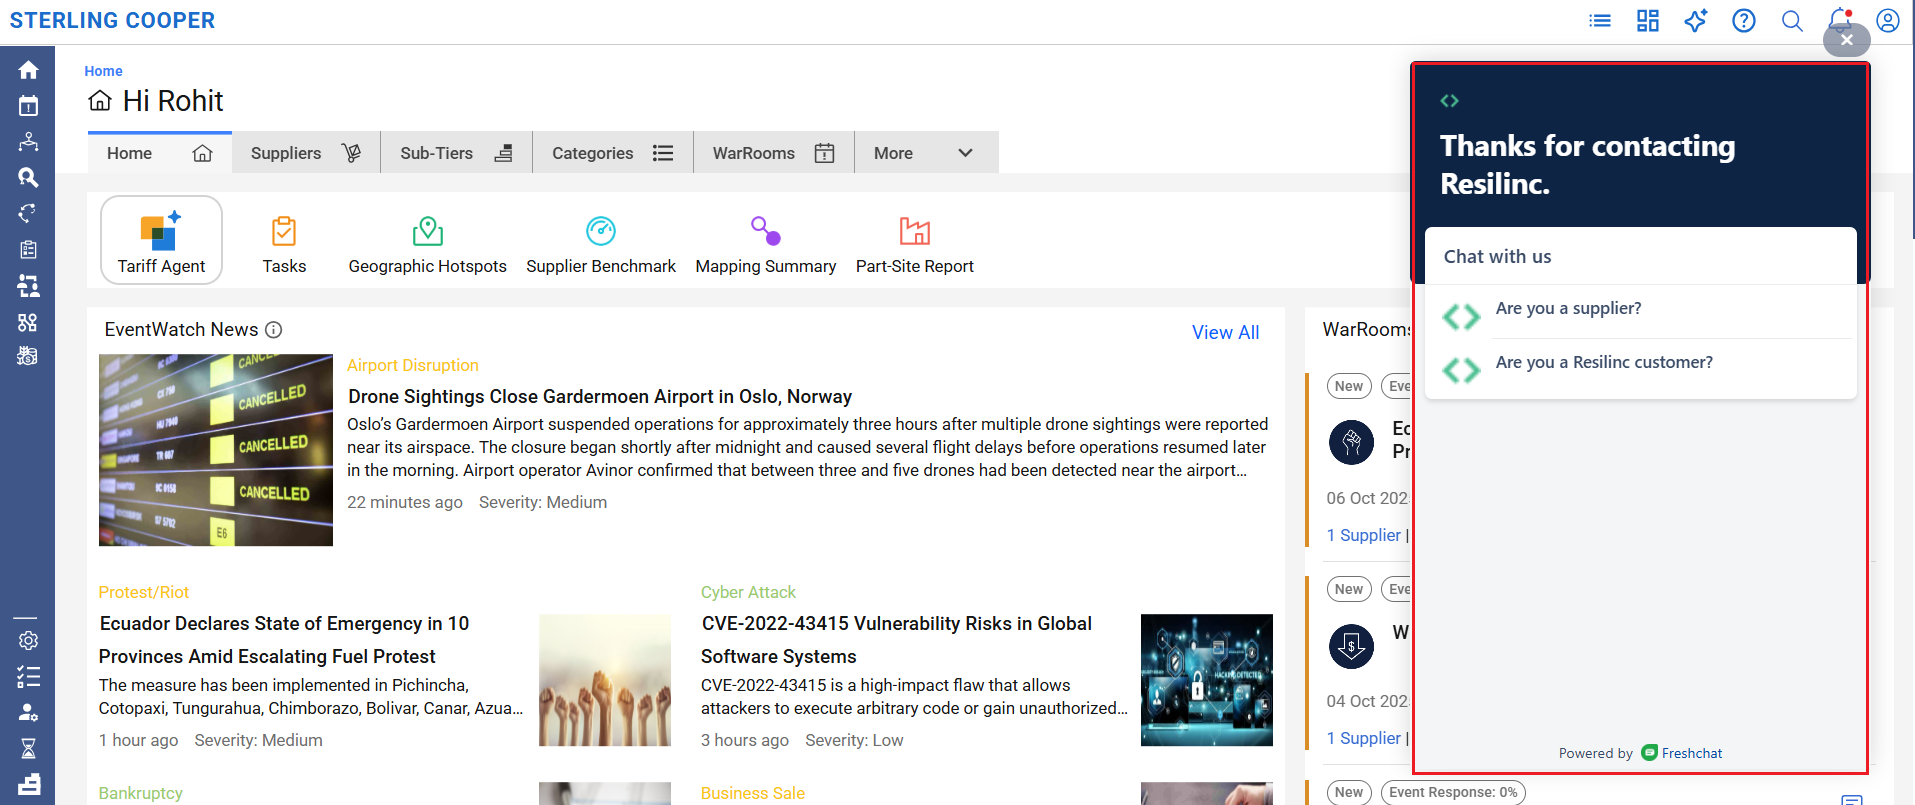Image resolution: width=1915 pixels, height=805 pixels.
Task: Switch to the WarRooms tab
Action: click(x=774, y=153)
